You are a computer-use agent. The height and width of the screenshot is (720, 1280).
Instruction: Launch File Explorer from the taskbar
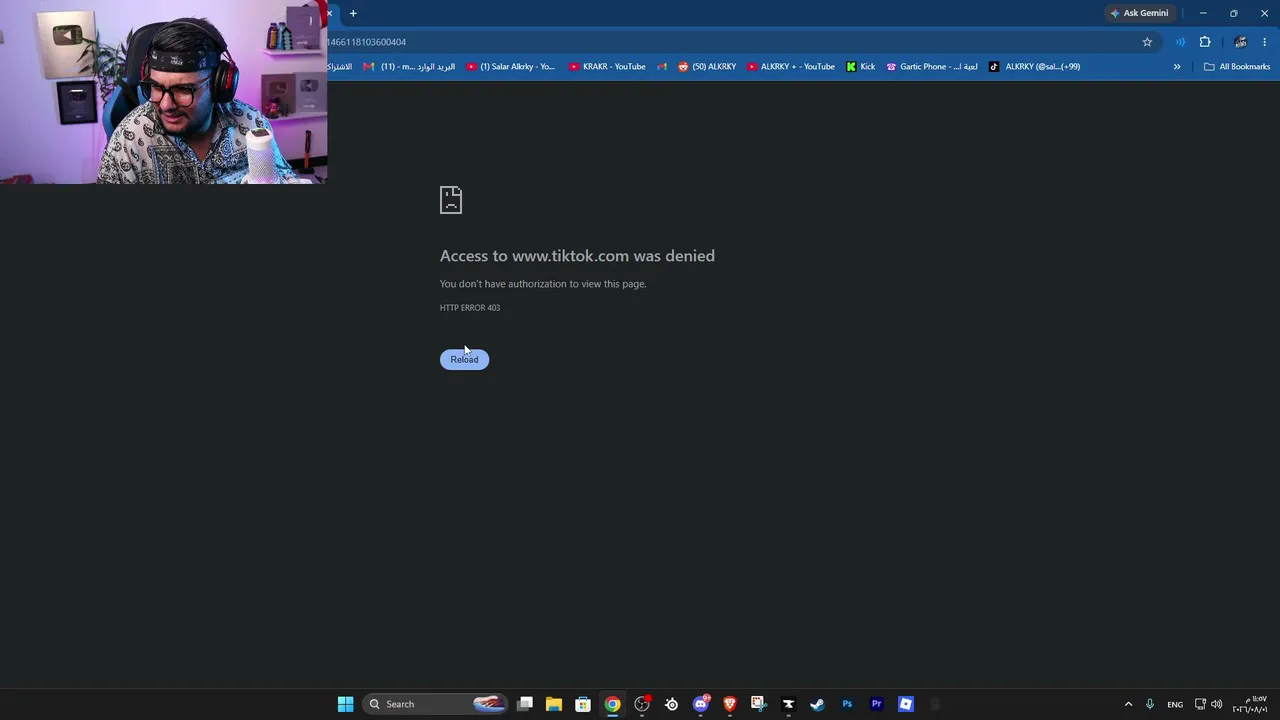554,704
